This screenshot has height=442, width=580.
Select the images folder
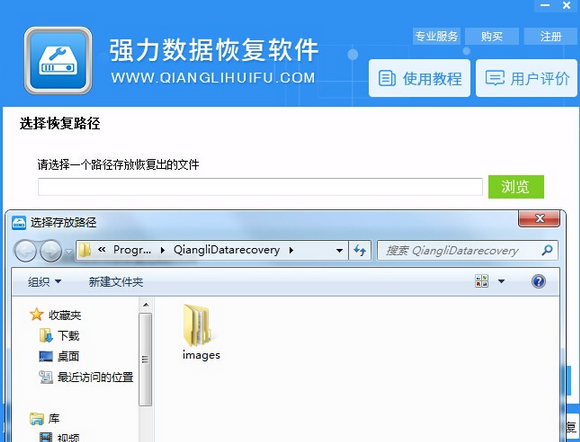point(201,331)
